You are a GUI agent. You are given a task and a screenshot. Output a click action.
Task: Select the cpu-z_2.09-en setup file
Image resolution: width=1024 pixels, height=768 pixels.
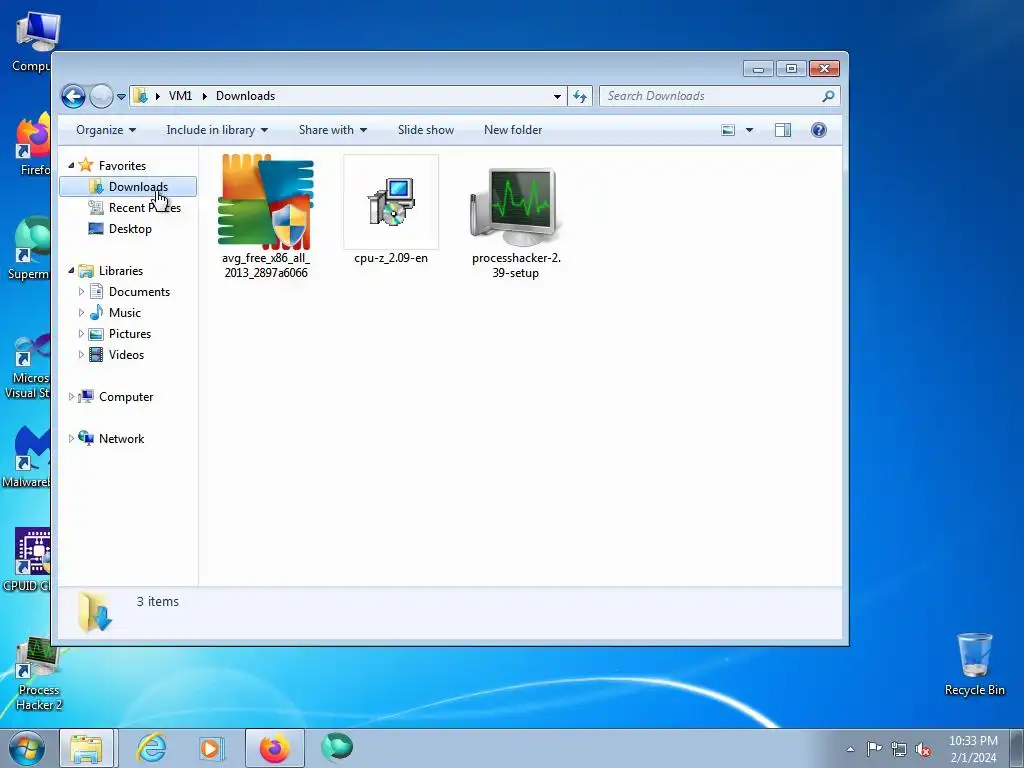tap(391, 210)
